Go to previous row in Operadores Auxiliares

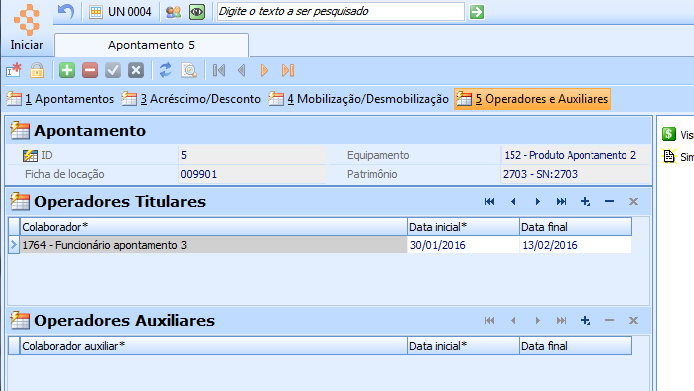coord(513,321)
